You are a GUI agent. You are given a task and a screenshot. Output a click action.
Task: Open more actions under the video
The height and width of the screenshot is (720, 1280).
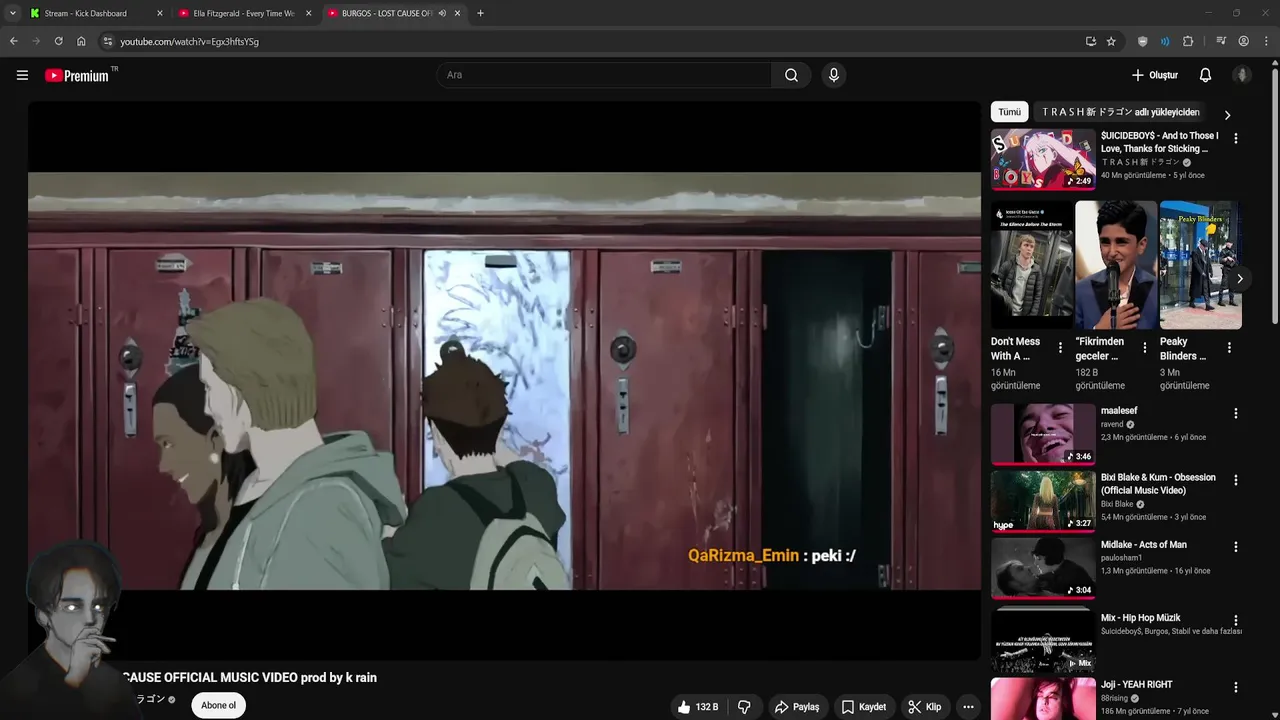point(968,707)
